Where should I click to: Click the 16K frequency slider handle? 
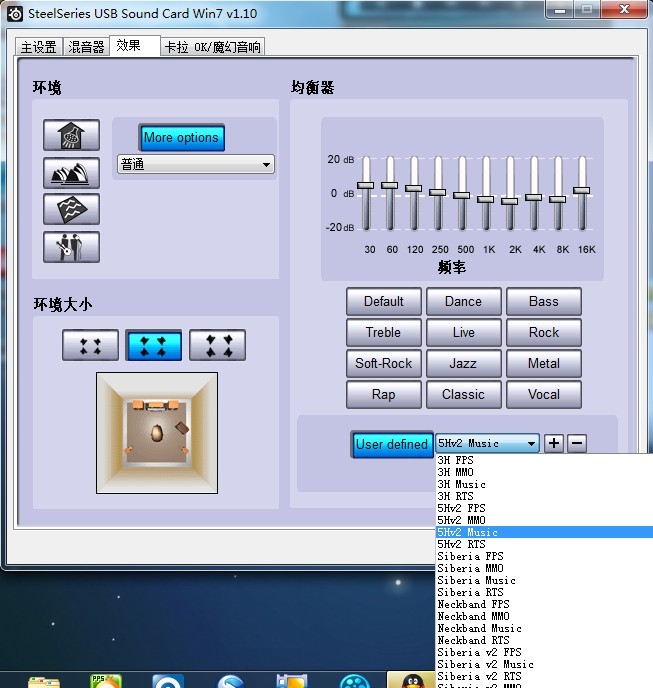(581, 190)
